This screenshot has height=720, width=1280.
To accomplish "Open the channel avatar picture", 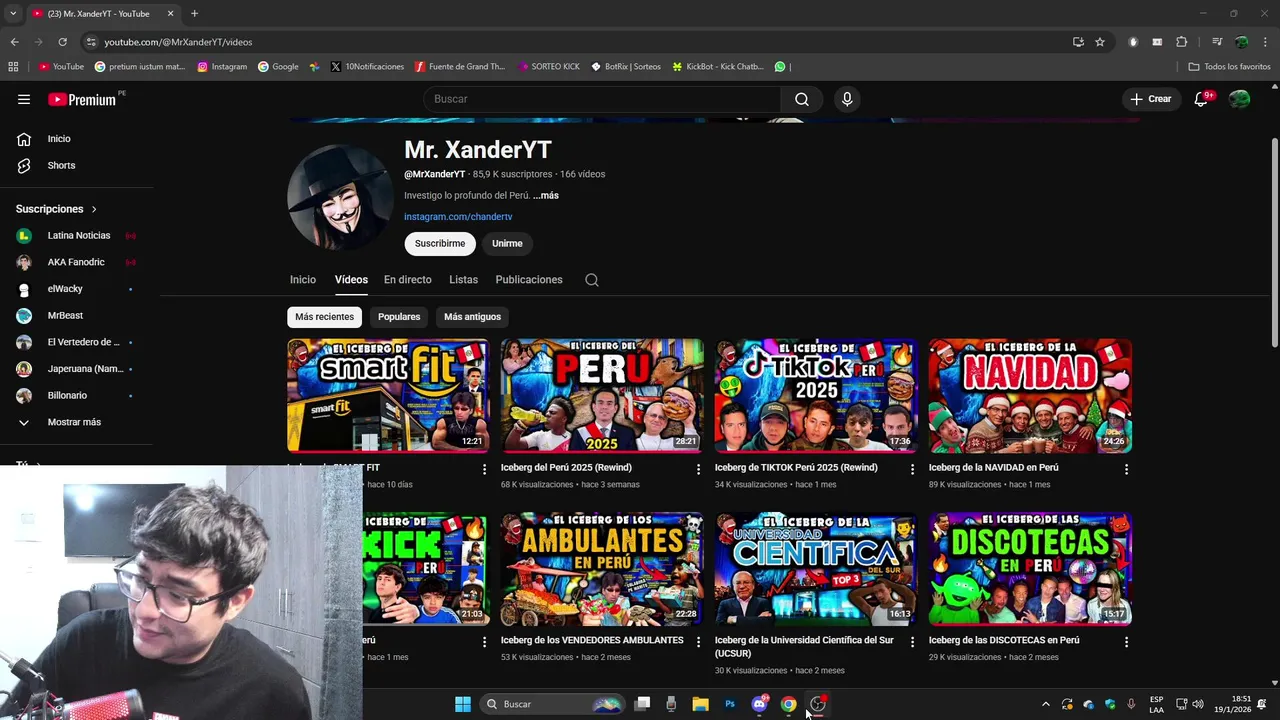I will (340, 197).
